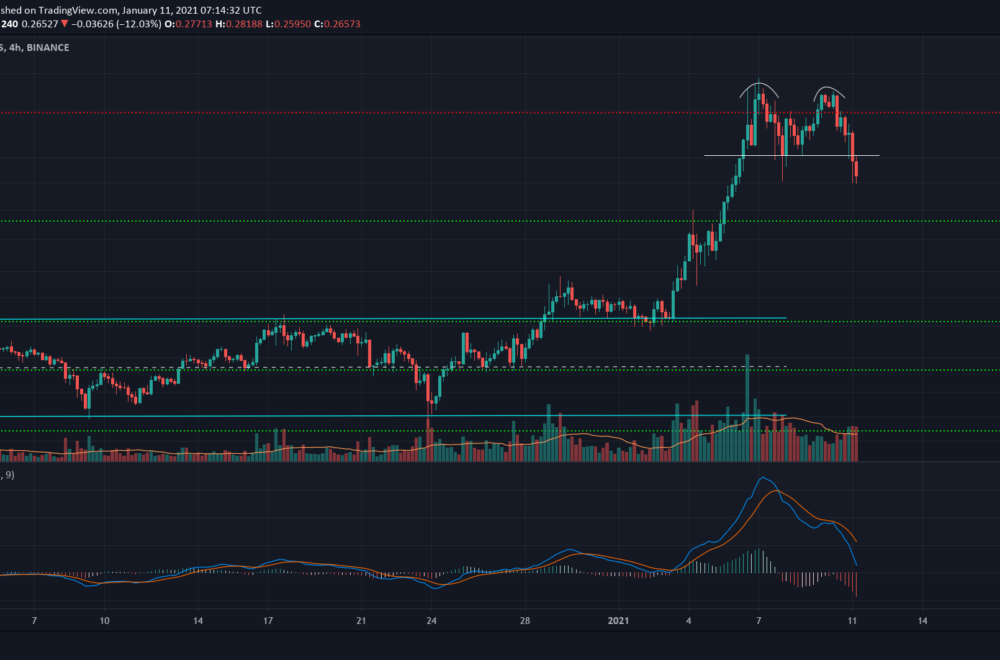Screen dimensions: 1000x660
Task: Select the white dashed horizontal line
Action: click(x=393, y=367)
